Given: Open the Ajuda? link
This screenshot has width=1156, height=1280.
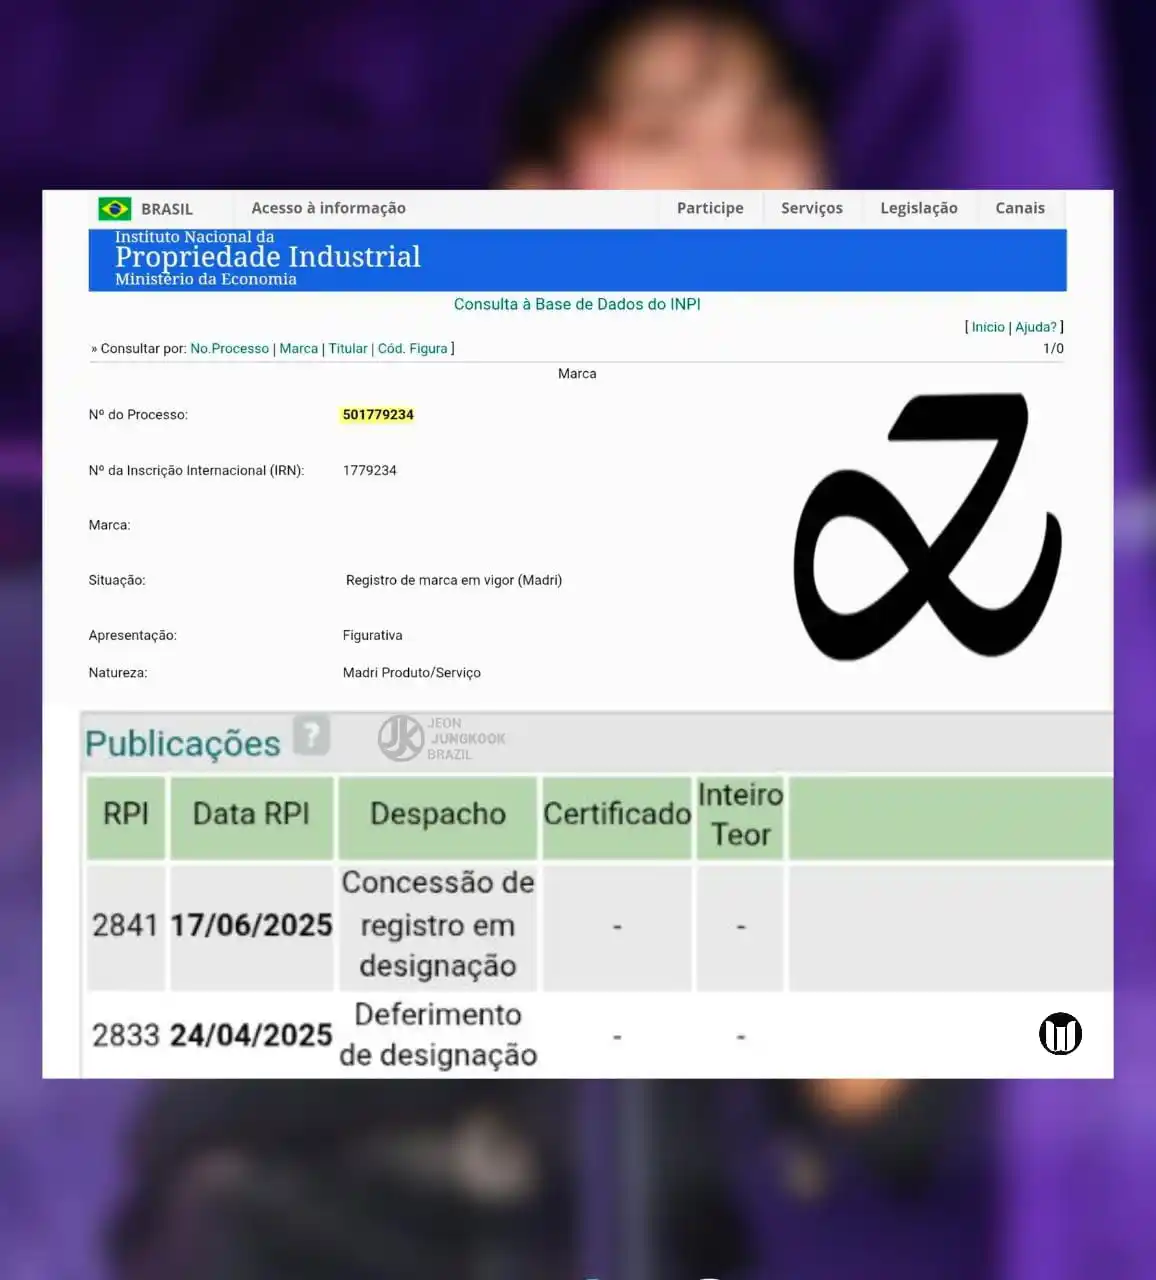Looking at the screenshot, I should click(1036, 327).
